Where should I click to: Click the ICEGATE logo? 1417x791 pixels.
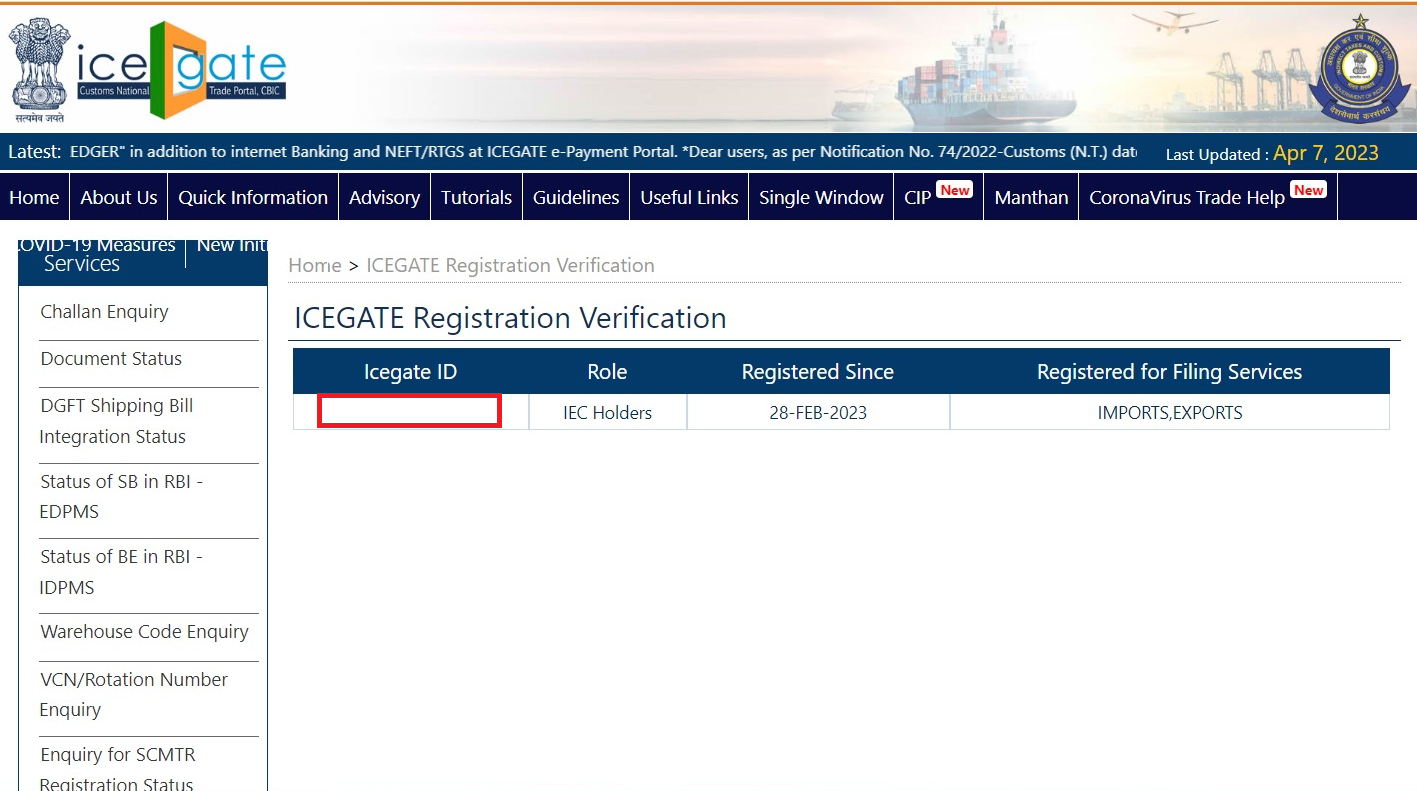coord(182,68)
